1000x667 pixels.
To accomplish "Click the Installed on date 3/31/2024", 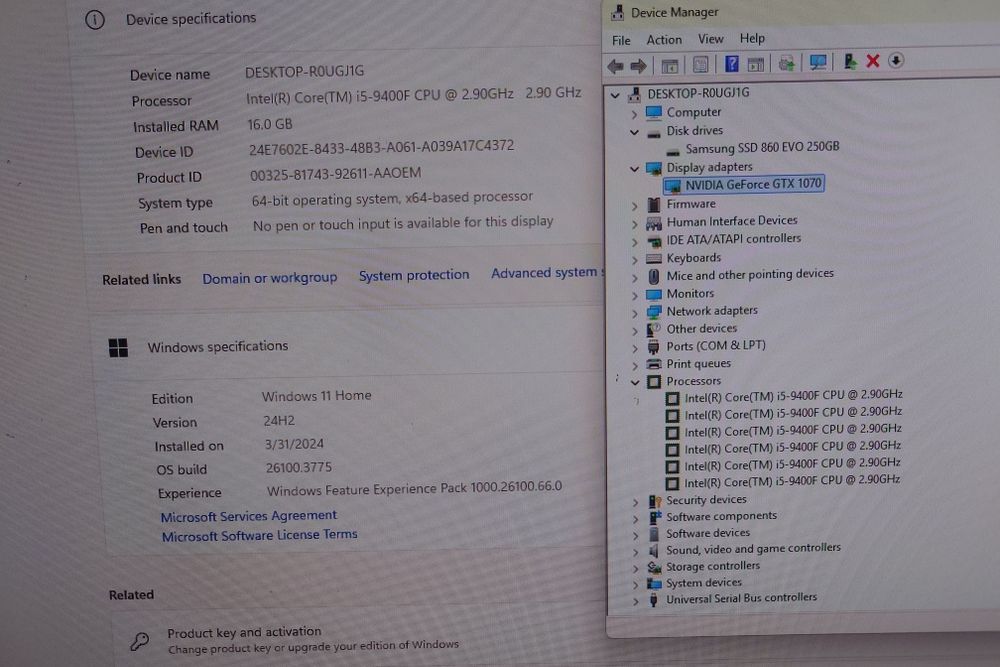I will click(294, 444).
